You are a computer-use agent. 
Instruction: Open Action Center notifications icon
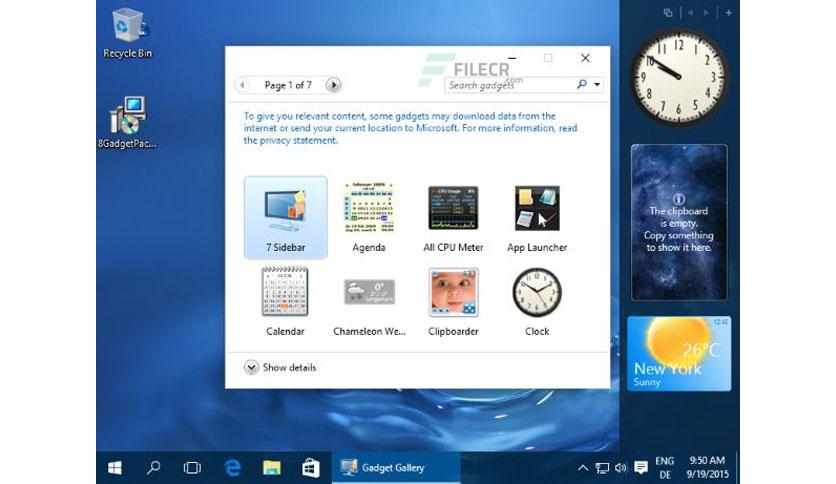coord(641,467)
